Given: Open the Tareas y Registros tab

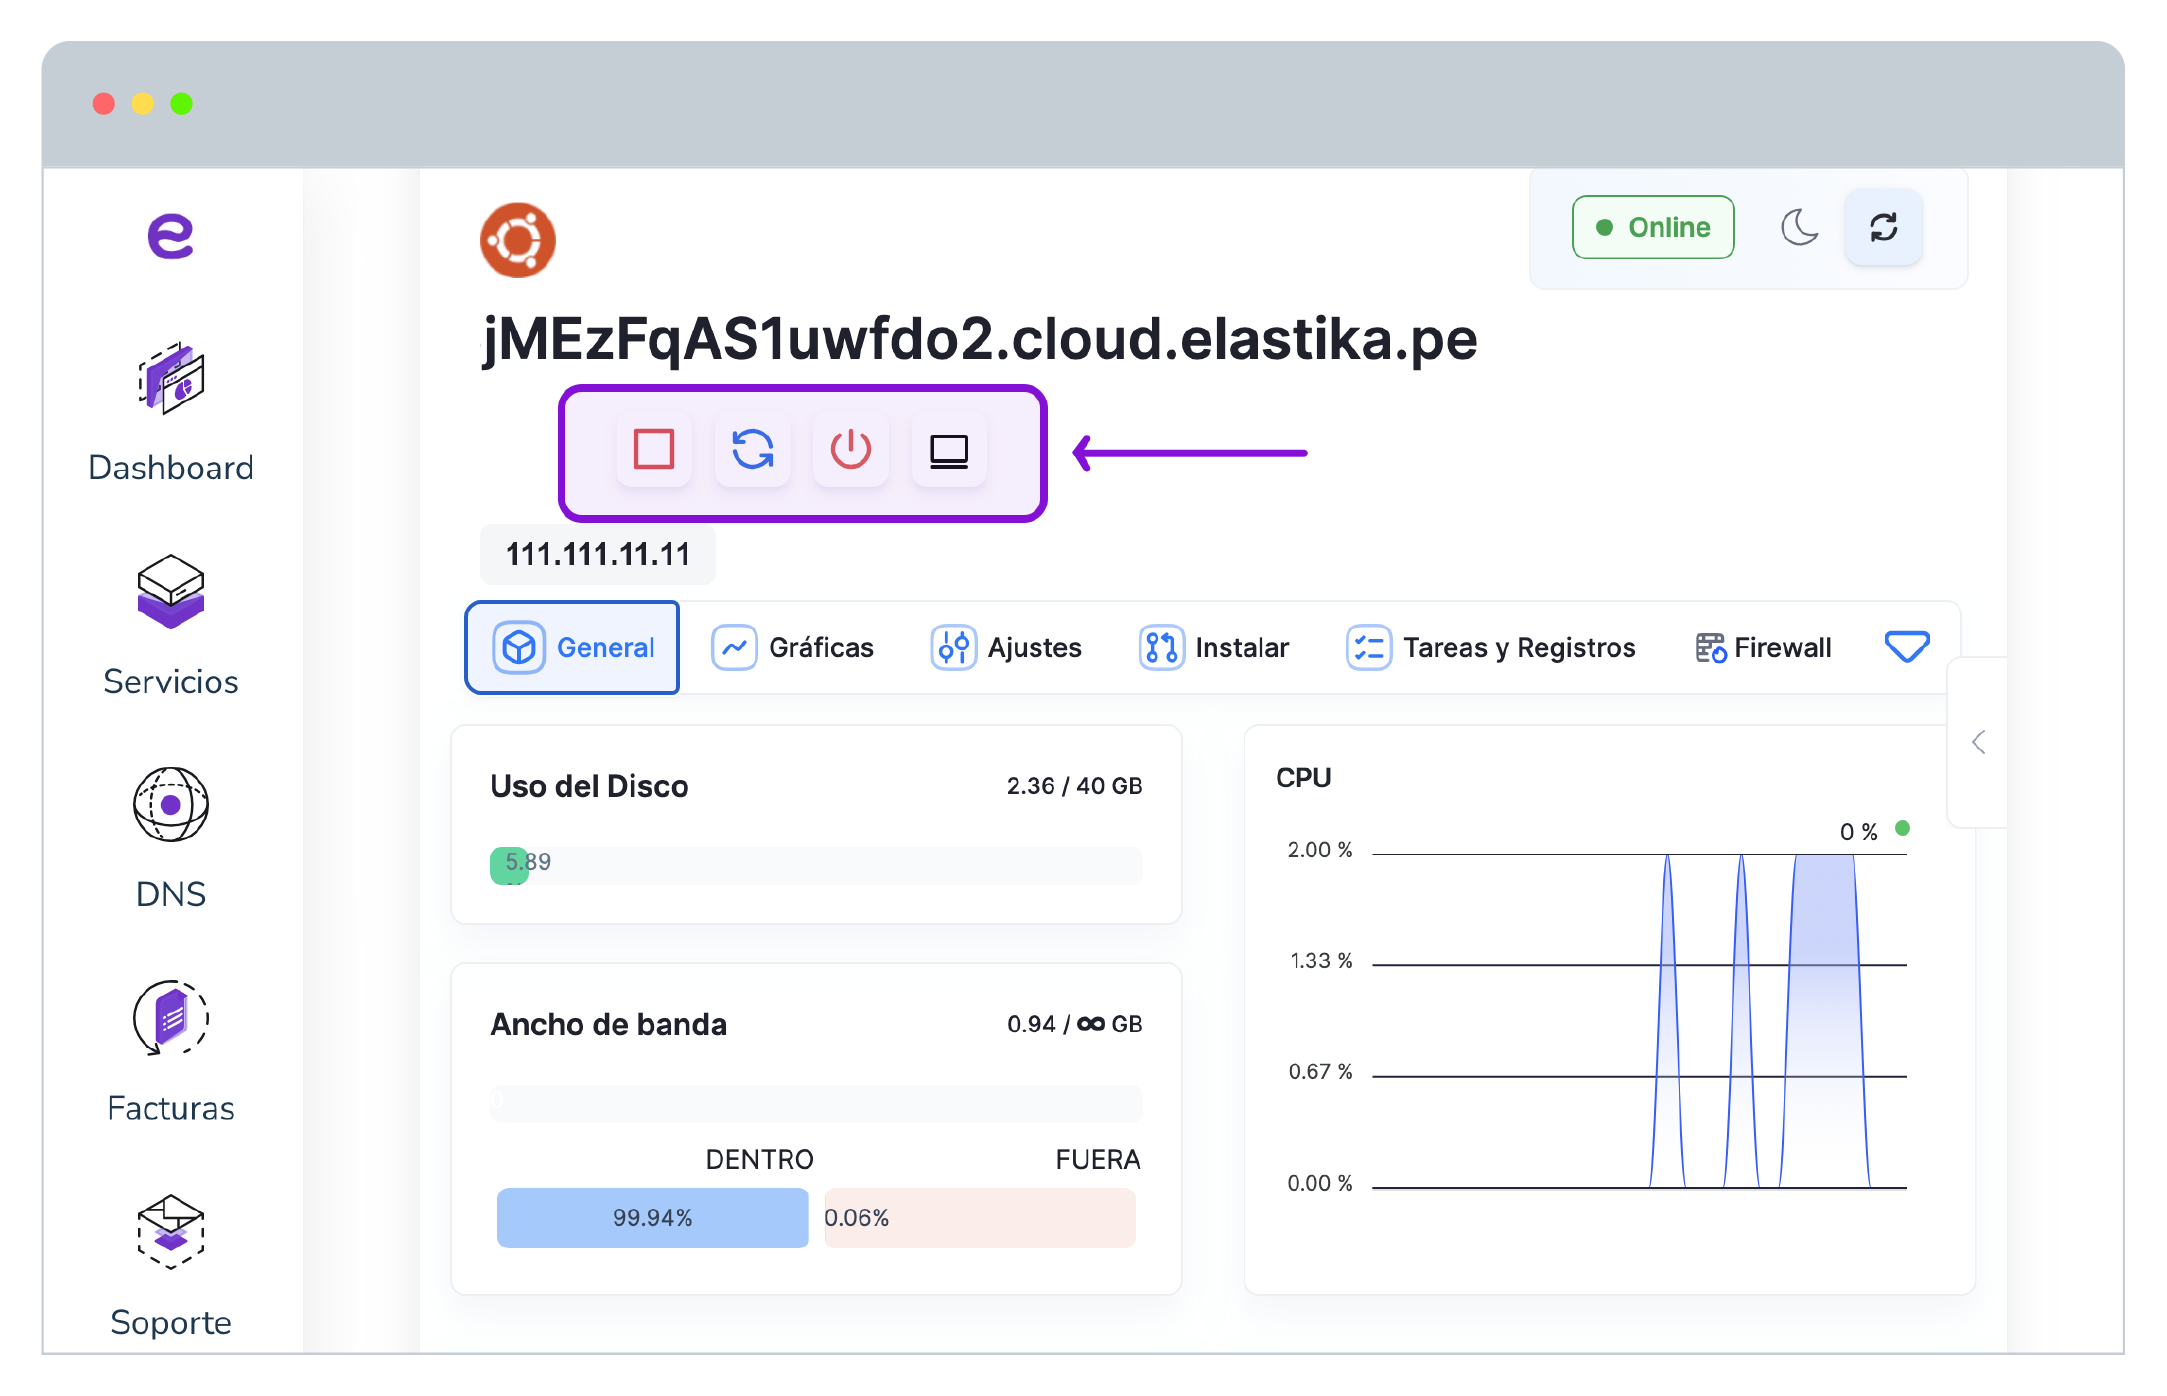Looking at the screenshot, I should point(1492,648).
